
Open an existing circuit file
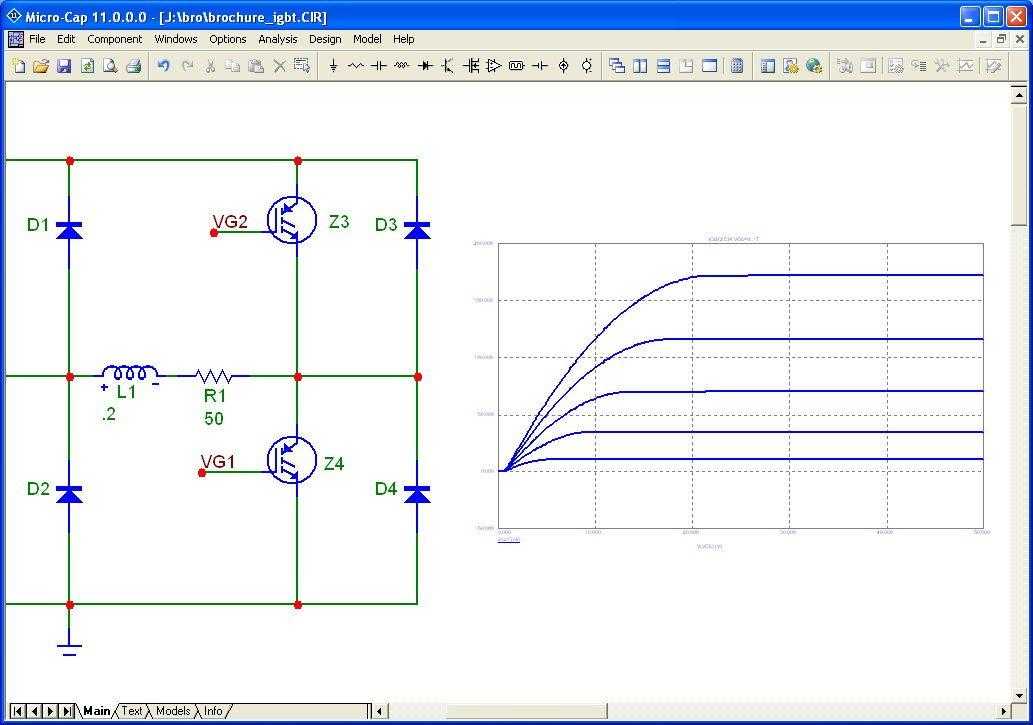coord(40,65)
